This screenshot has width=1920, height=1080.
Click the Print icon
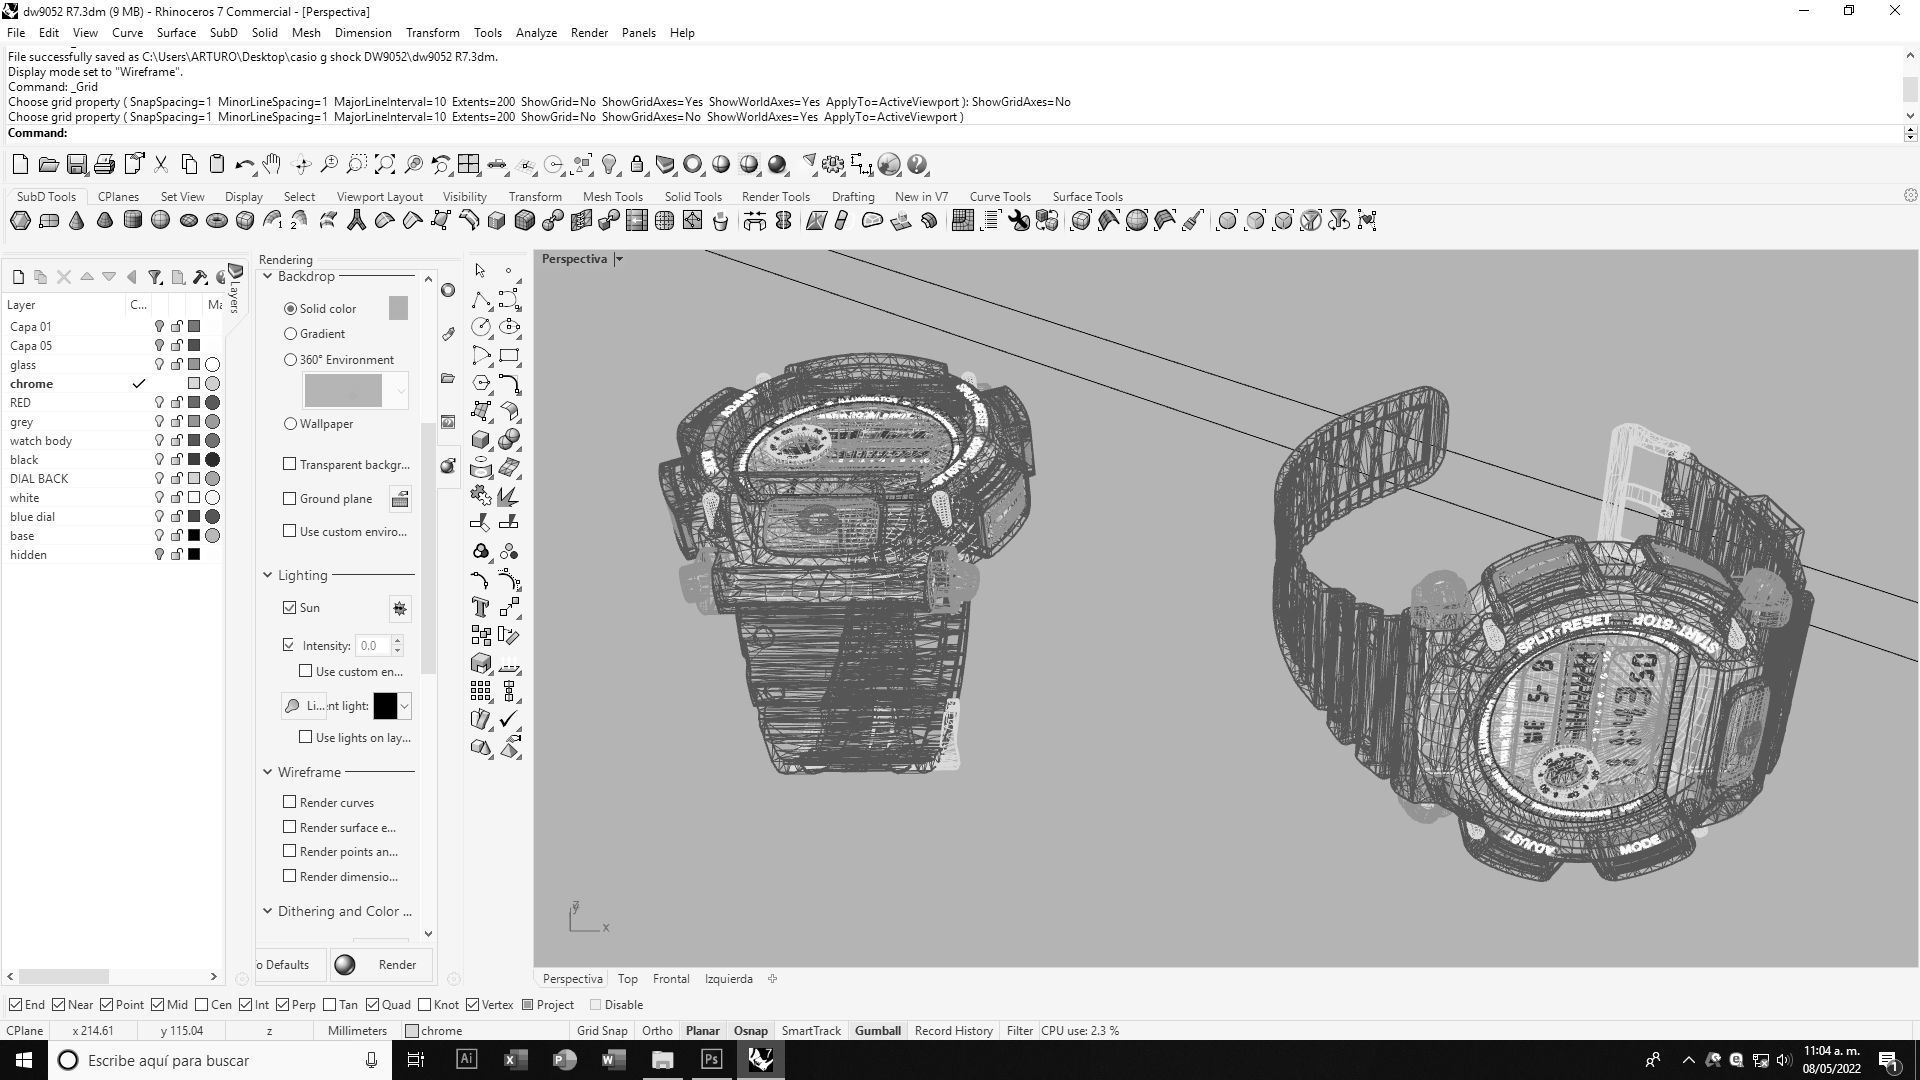click(x=104, y=165)
